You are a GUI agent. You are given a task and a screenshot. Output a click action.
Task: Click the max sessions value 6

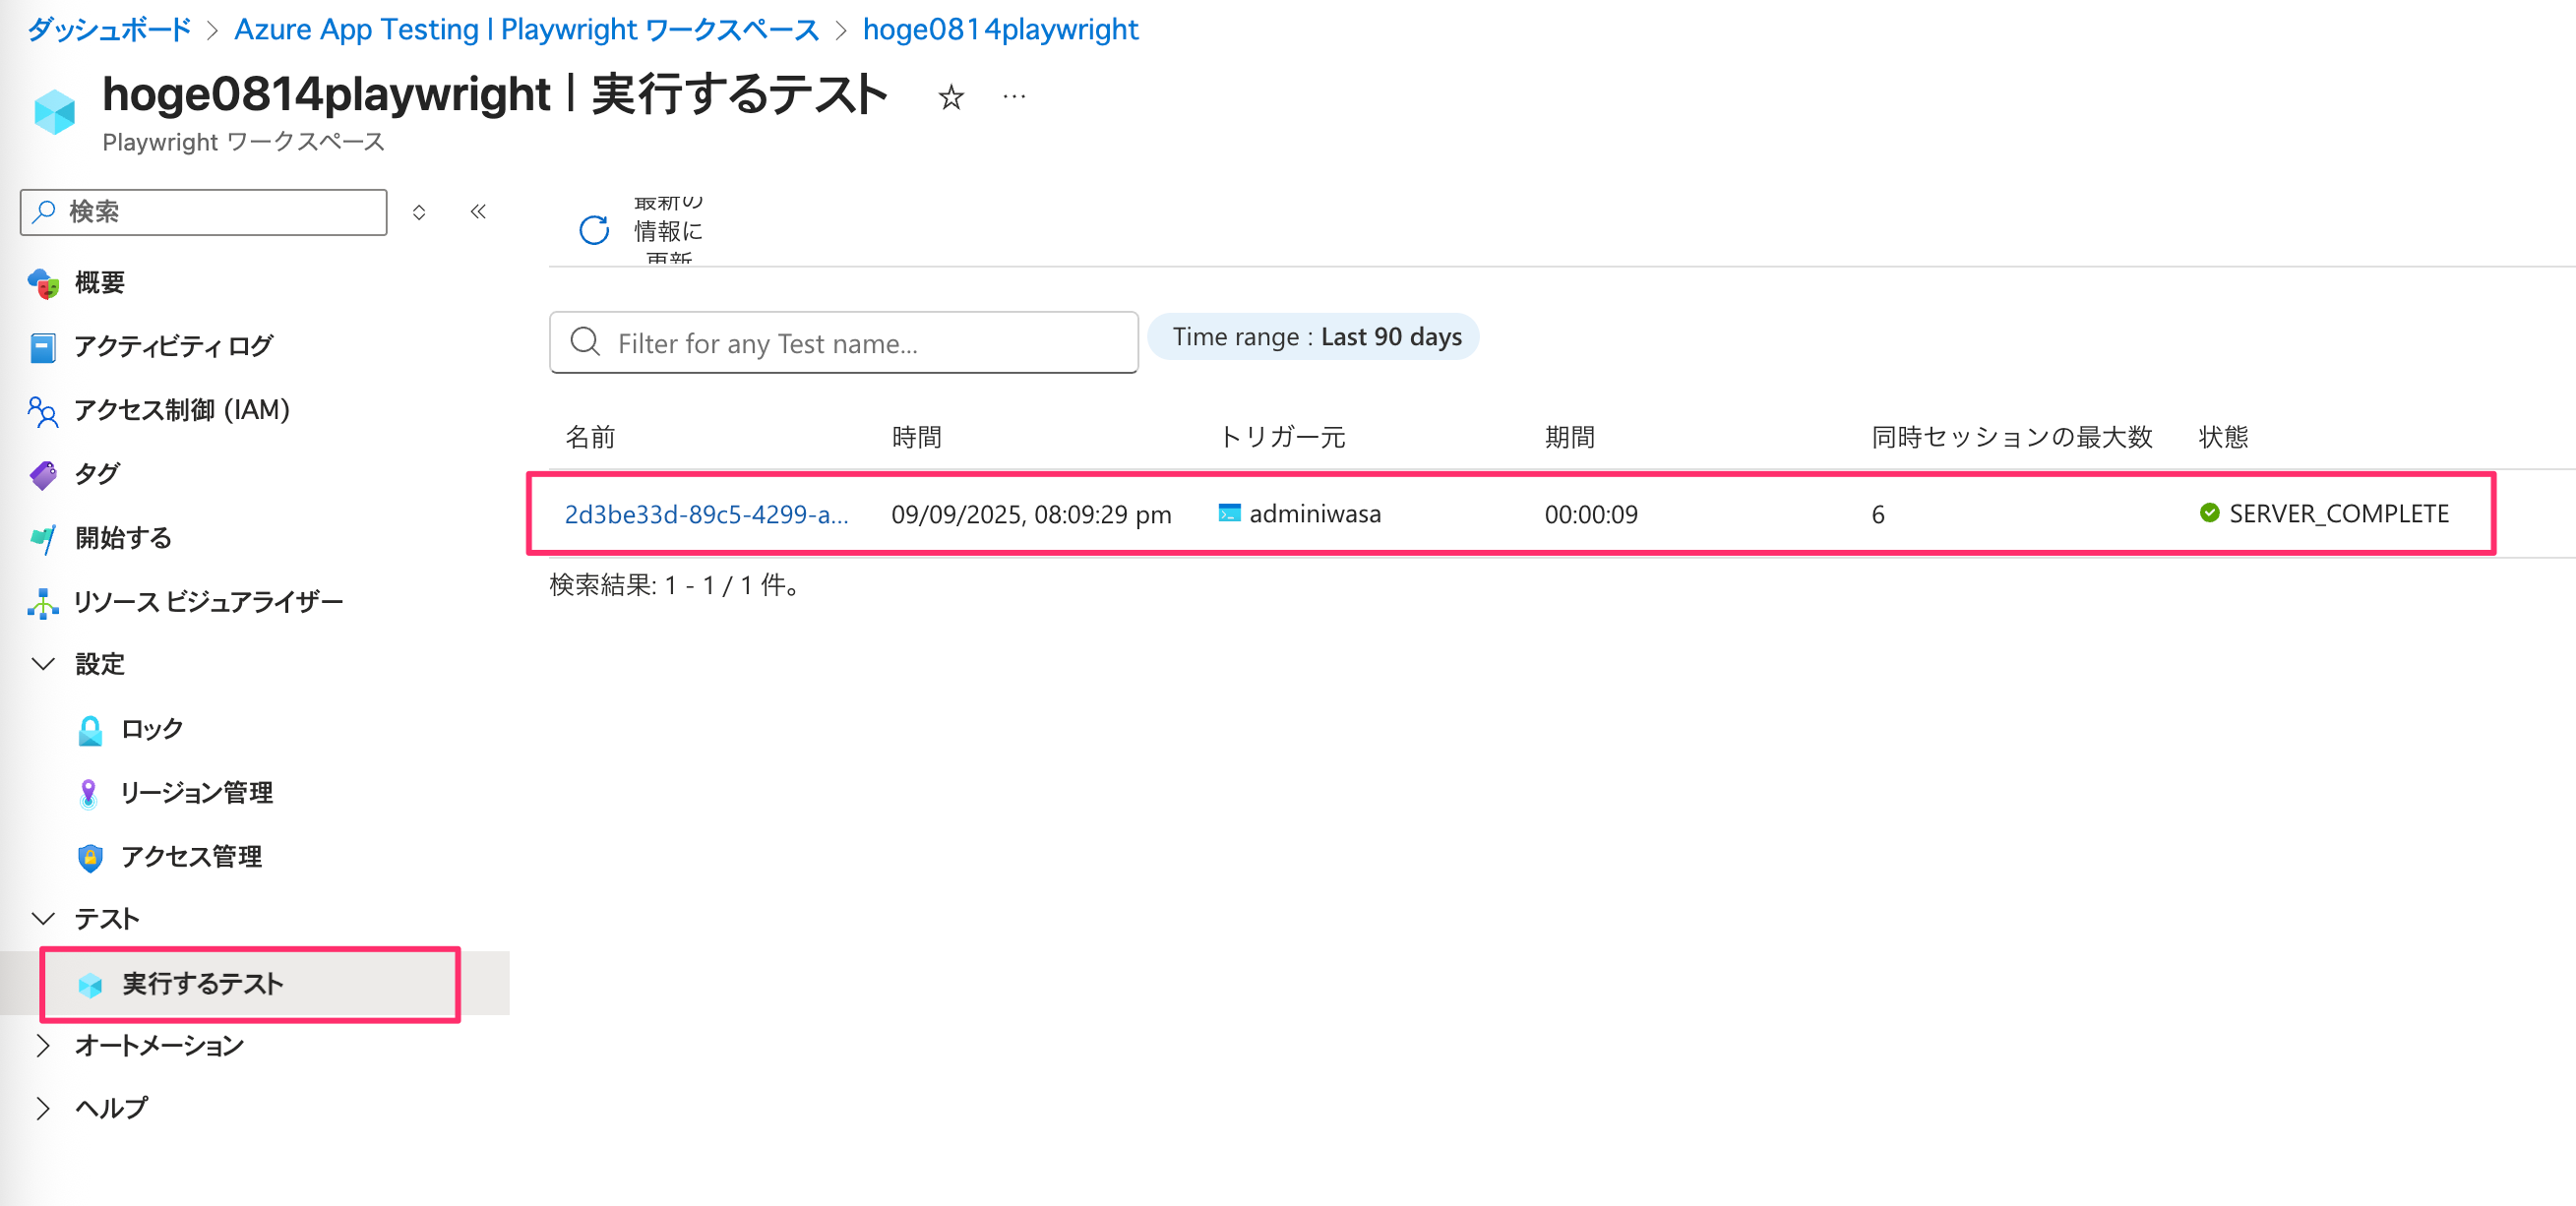click(x=1878, y=514)
